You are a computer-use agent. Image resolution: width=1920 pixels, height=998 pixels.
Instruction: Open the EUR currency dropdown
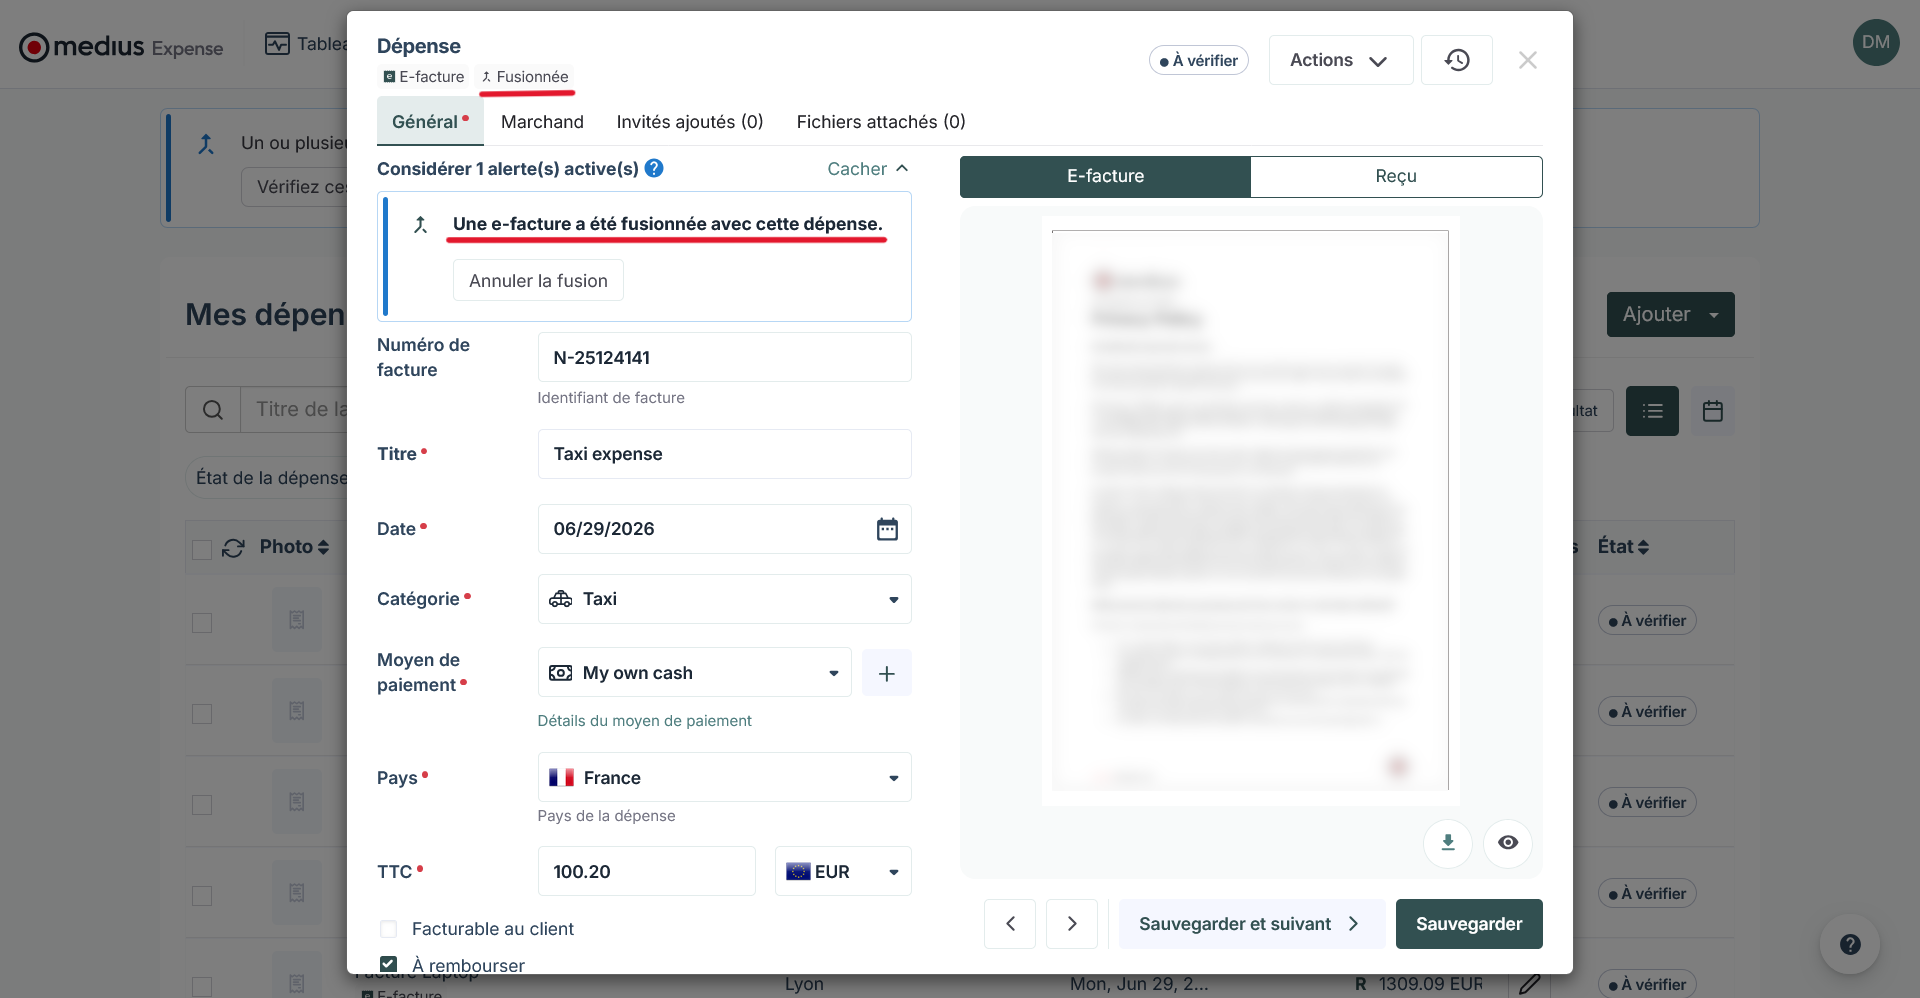click(x=843, y=872)
